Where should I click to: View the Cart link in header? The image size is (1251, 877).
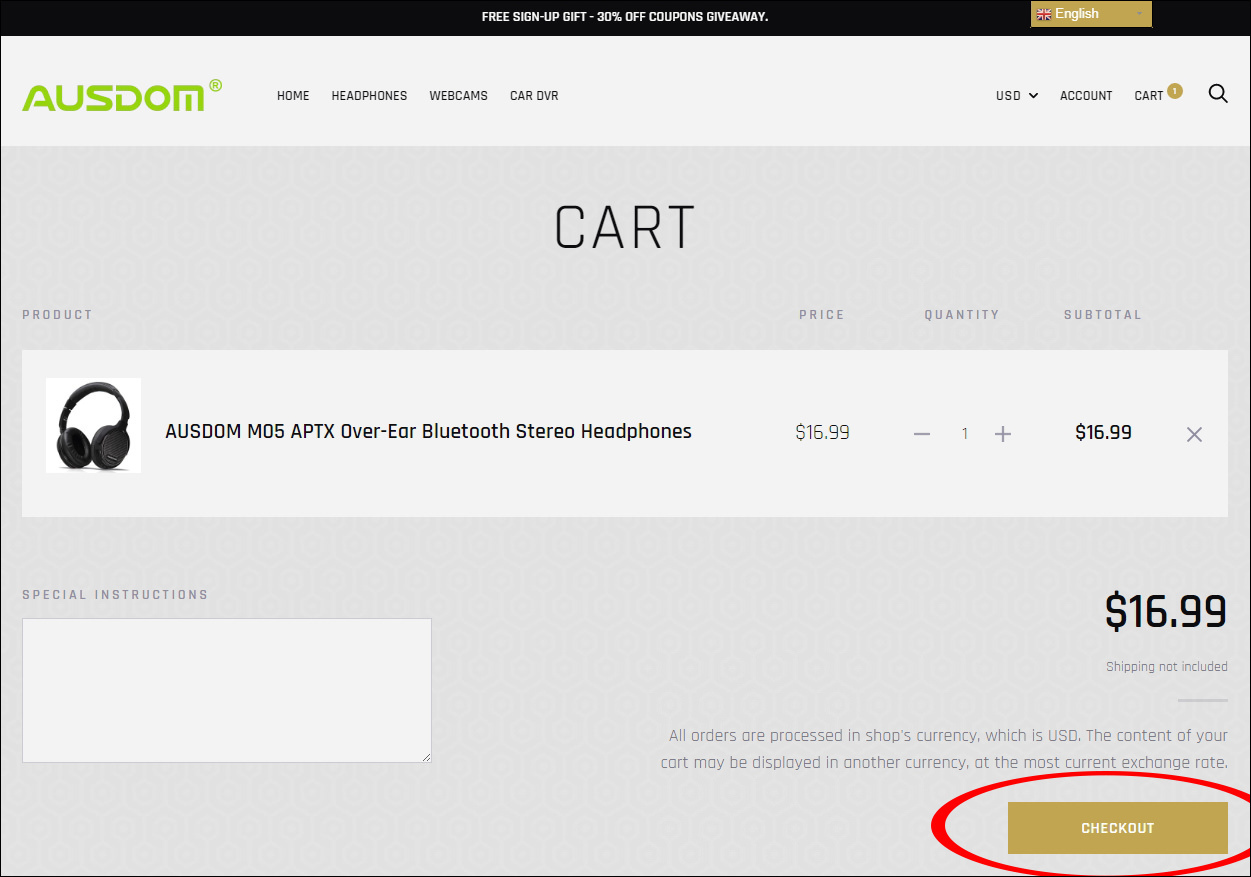(x=1149, y=96)
